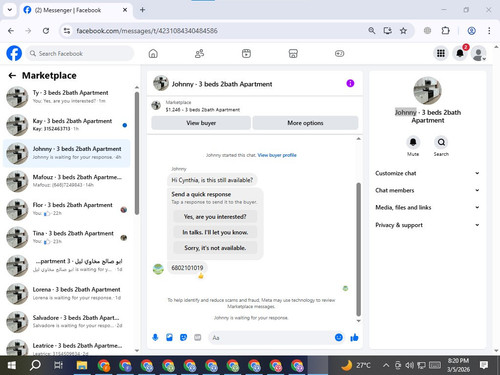The image size is (500, 375).
Task: Open Windows taskbar search
Action: 35,365
